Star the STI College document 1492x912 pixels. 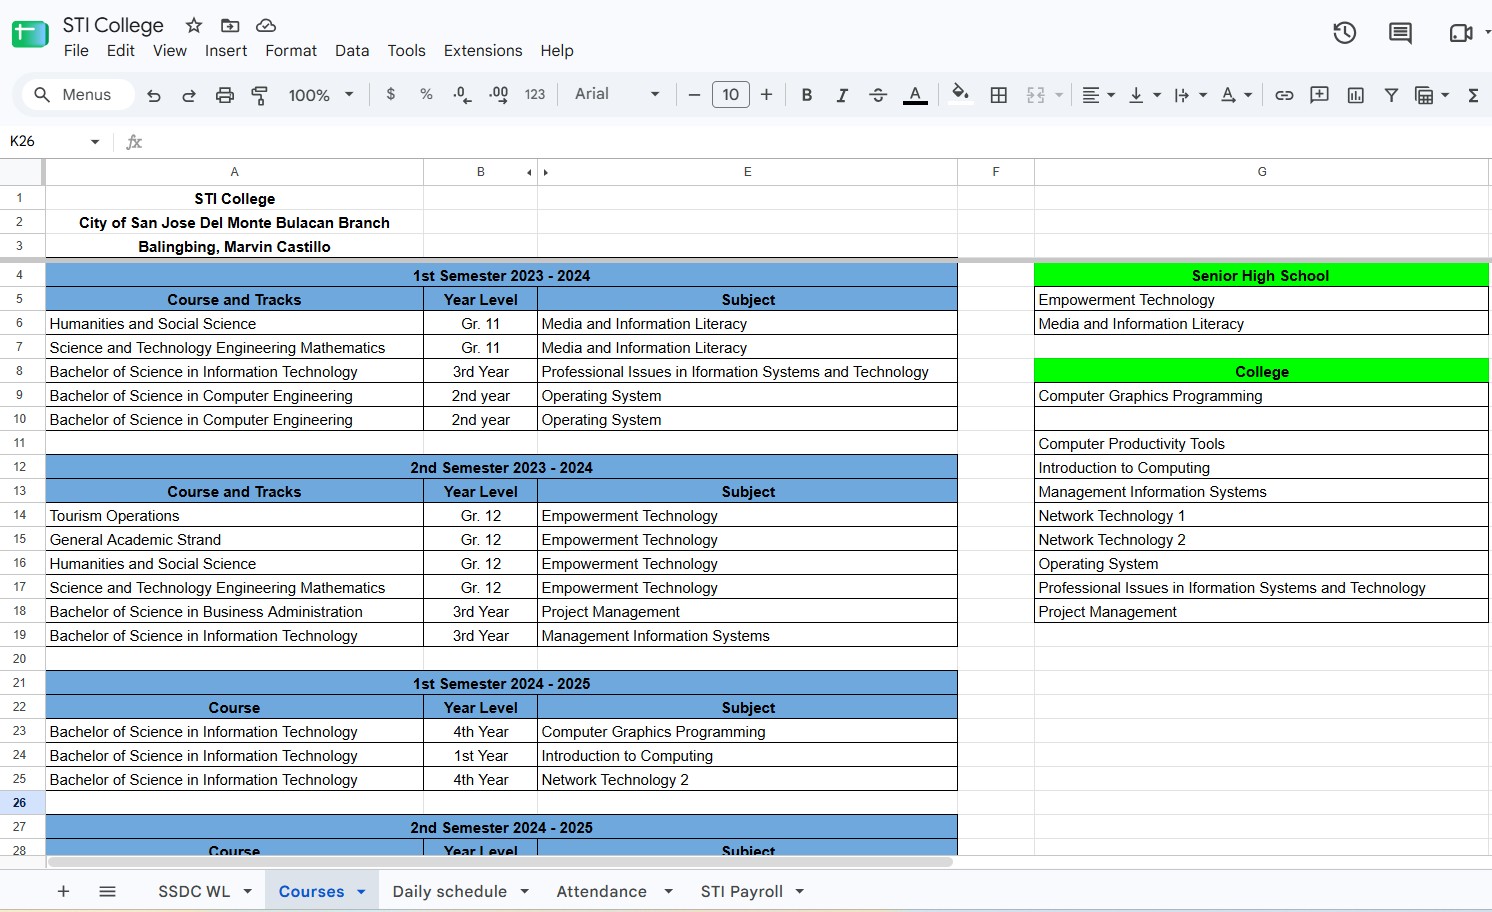click(x=194, y=25)
